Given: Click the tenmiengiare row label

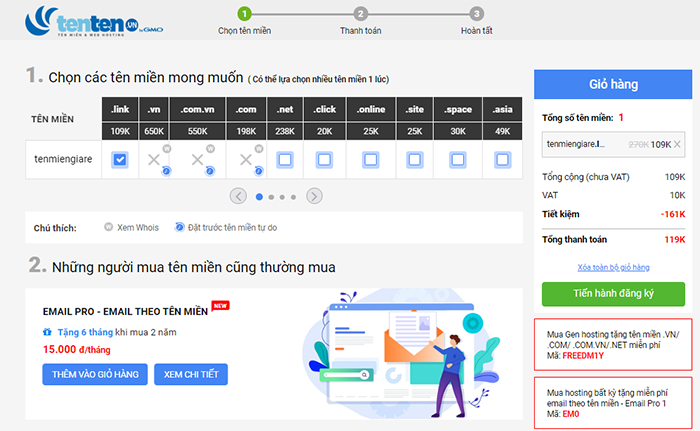Looking at the screenshot, I should (63, 159).
